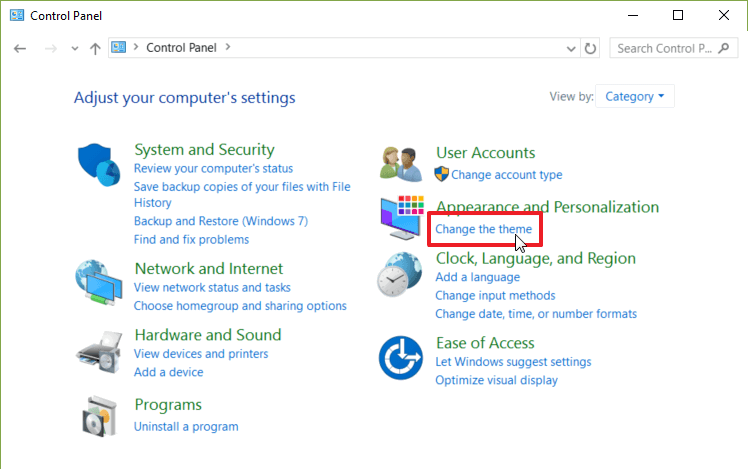Click View devices and printers link

pyautogui.click(x=201, y=353)
